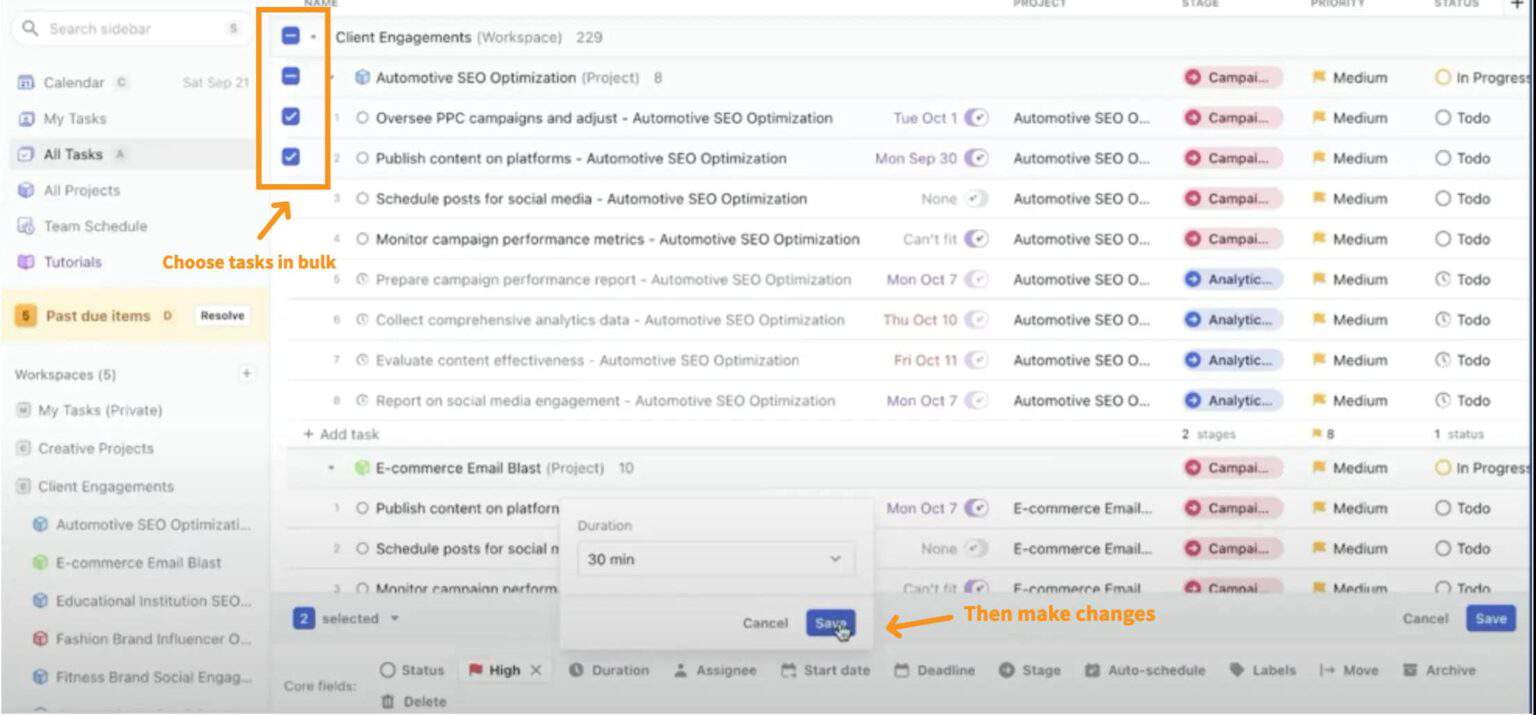Uncheck the Oversee PPC campaigns task checkbox

click(293, 117)
